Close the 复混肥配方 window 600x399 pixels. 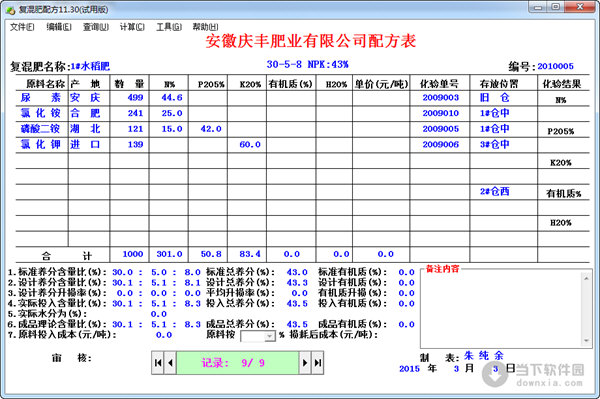pyautogui.click(x=580, y=7)
